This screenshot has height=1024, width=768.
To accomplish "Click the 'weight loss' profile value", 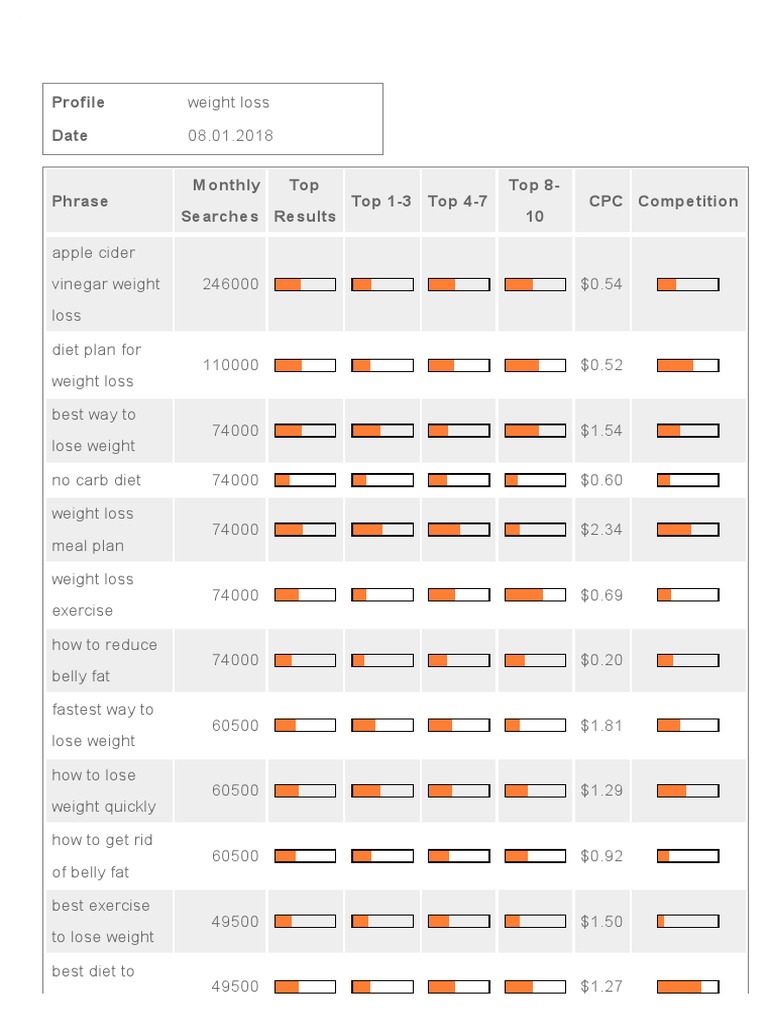I will pyautogui.click(x=228, y=102).
